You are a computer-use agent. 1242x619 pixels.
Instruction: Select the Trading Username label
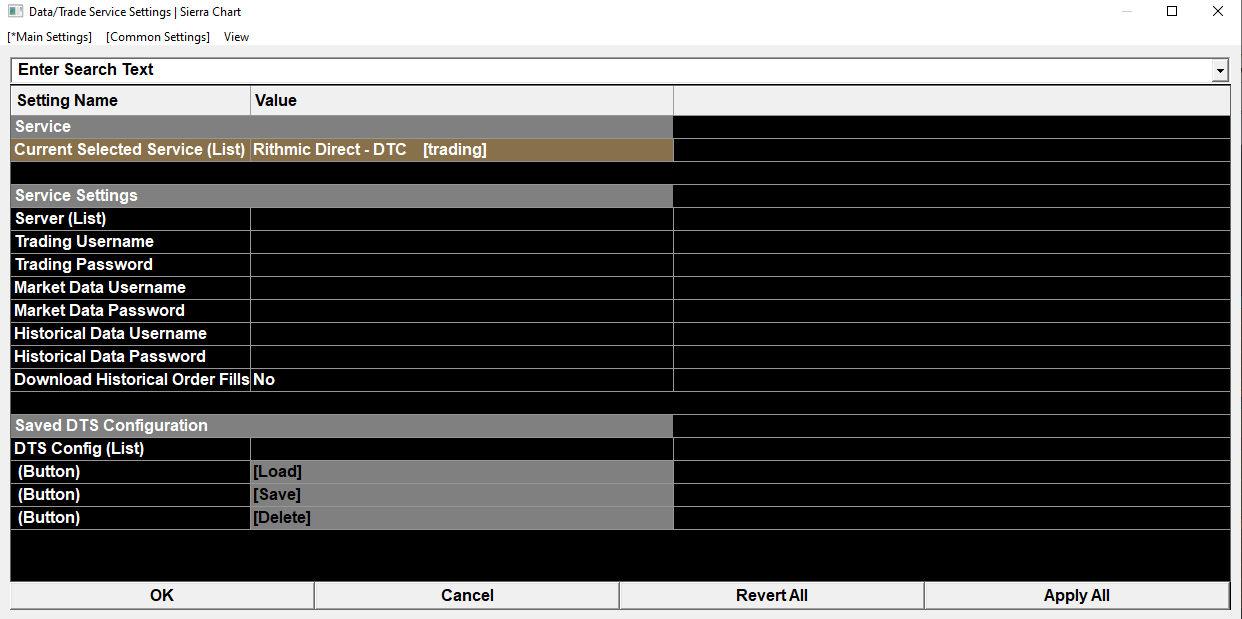point(130,242)
